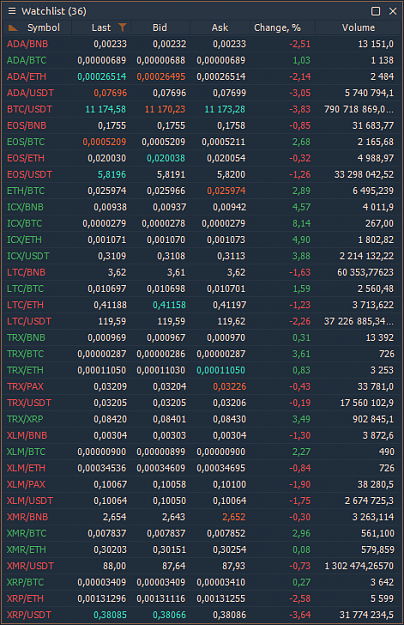404x625 pixels.
Task: Select the EOS/BNB symbol
Action: 26,126
